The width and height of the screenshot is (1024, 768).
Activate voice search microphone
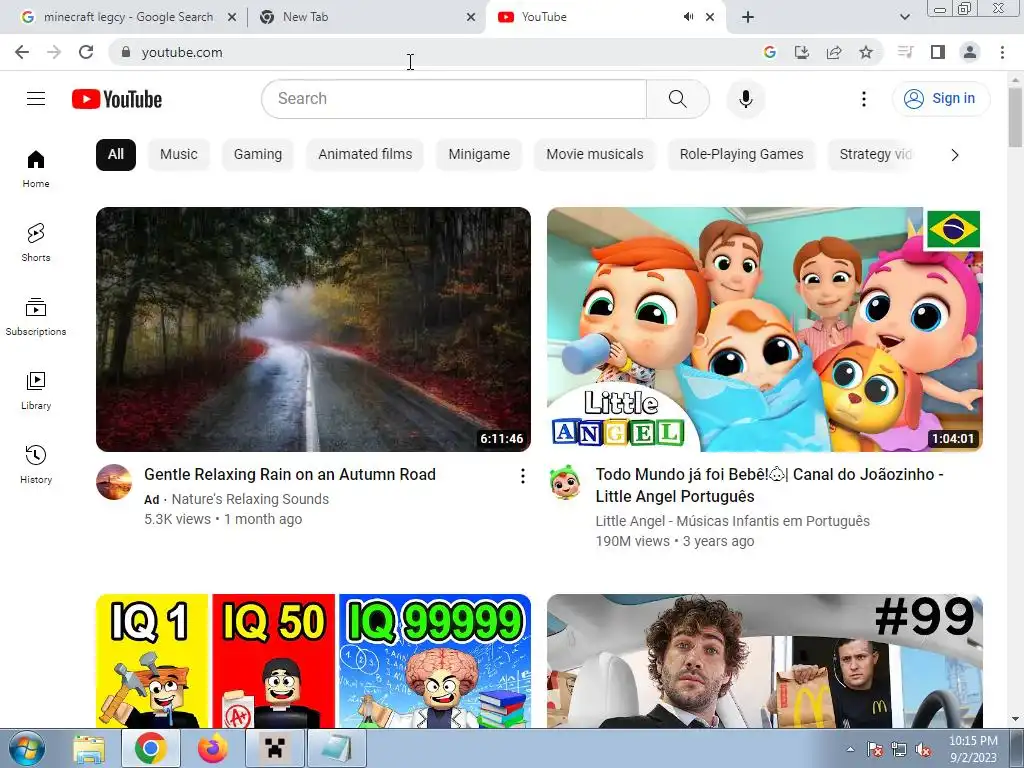tap(746, 99)
